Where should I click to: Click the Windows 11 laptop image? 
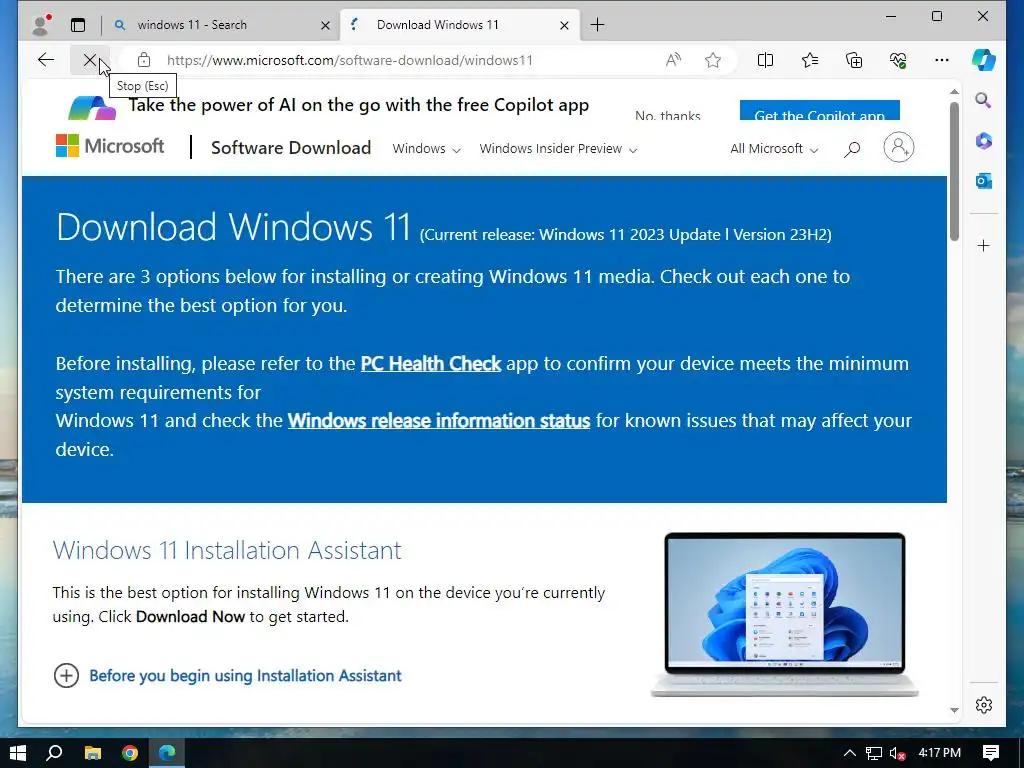[784, 615]
